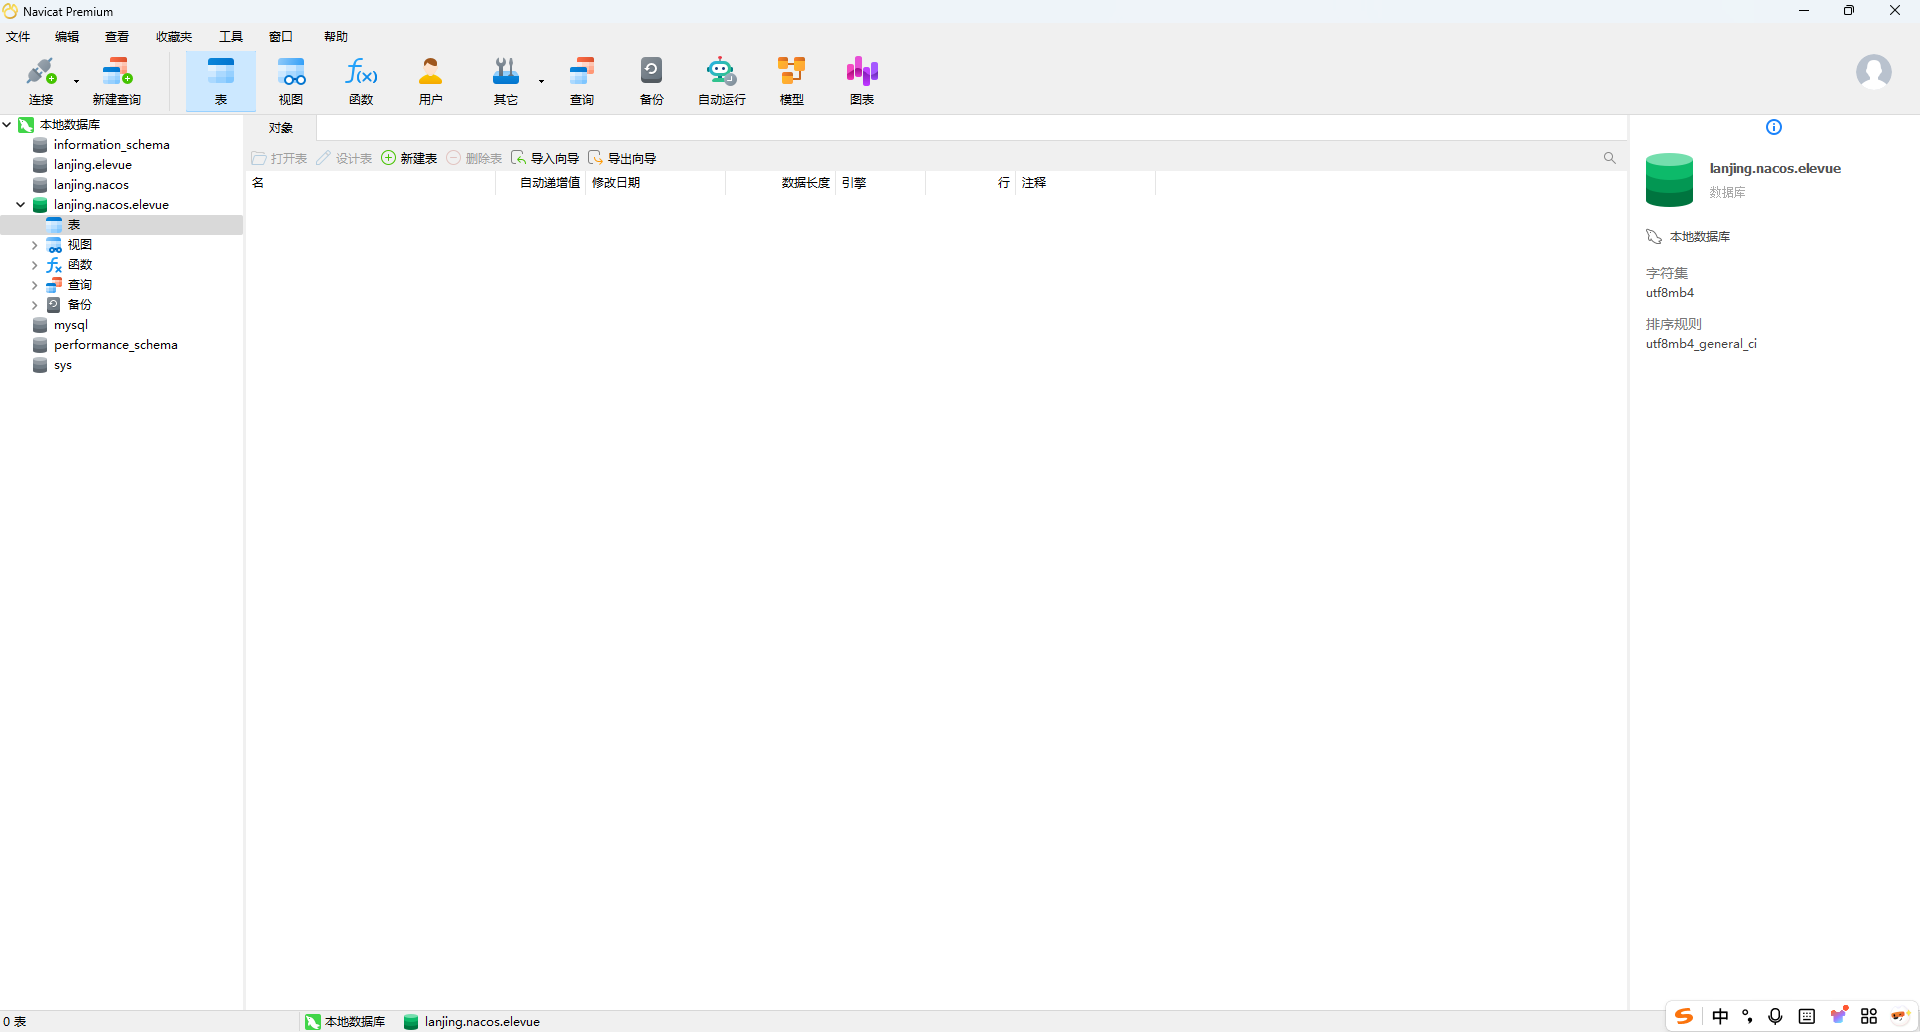Image resolution: width=1920 pixels, height=1032 pixels.
Task: Open the 图表 charts toolbar icon
Action: [862, 80]
